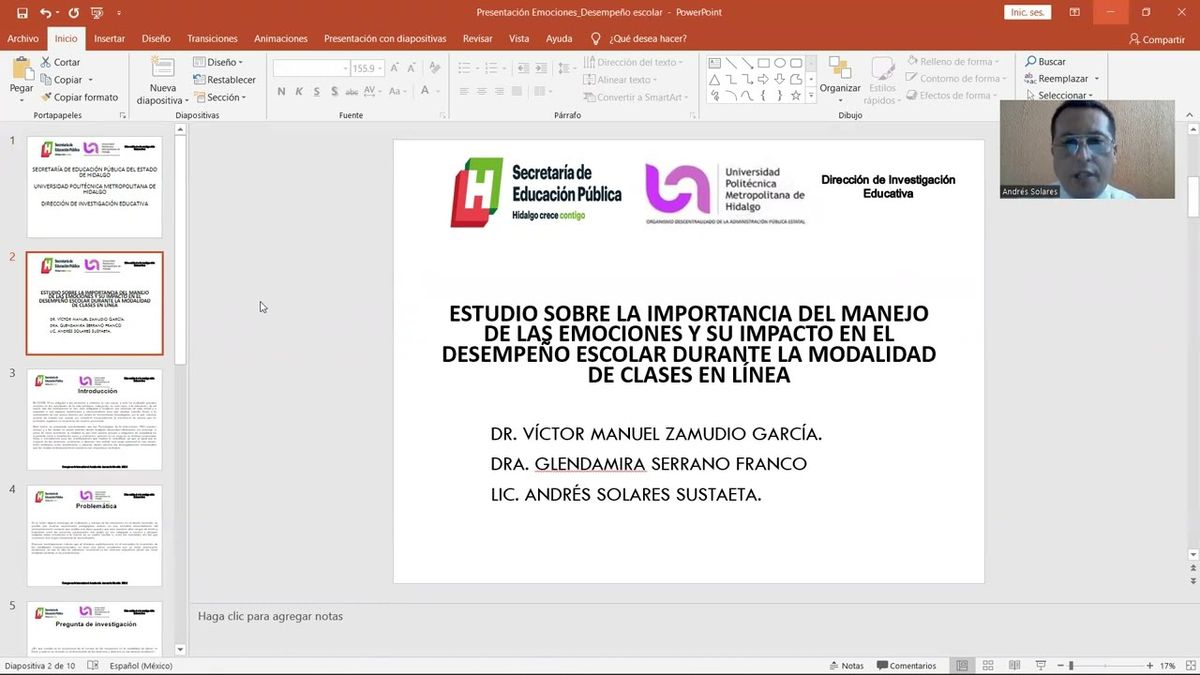Open Reemplazar dropdown arrow
This screenshot has height=675, width=1200.
click(1096, 79)
